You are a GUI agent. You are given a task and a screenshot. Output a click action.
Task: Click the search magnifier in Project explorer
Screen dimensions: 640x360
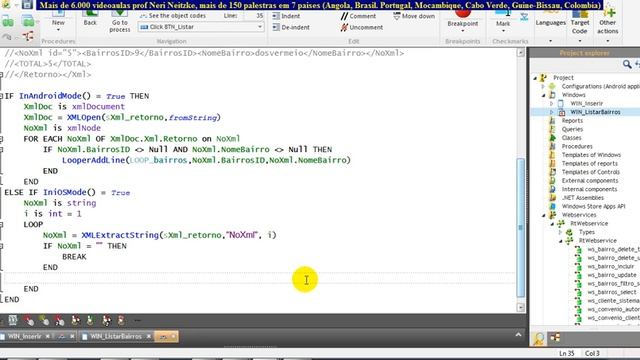[627, 64]
